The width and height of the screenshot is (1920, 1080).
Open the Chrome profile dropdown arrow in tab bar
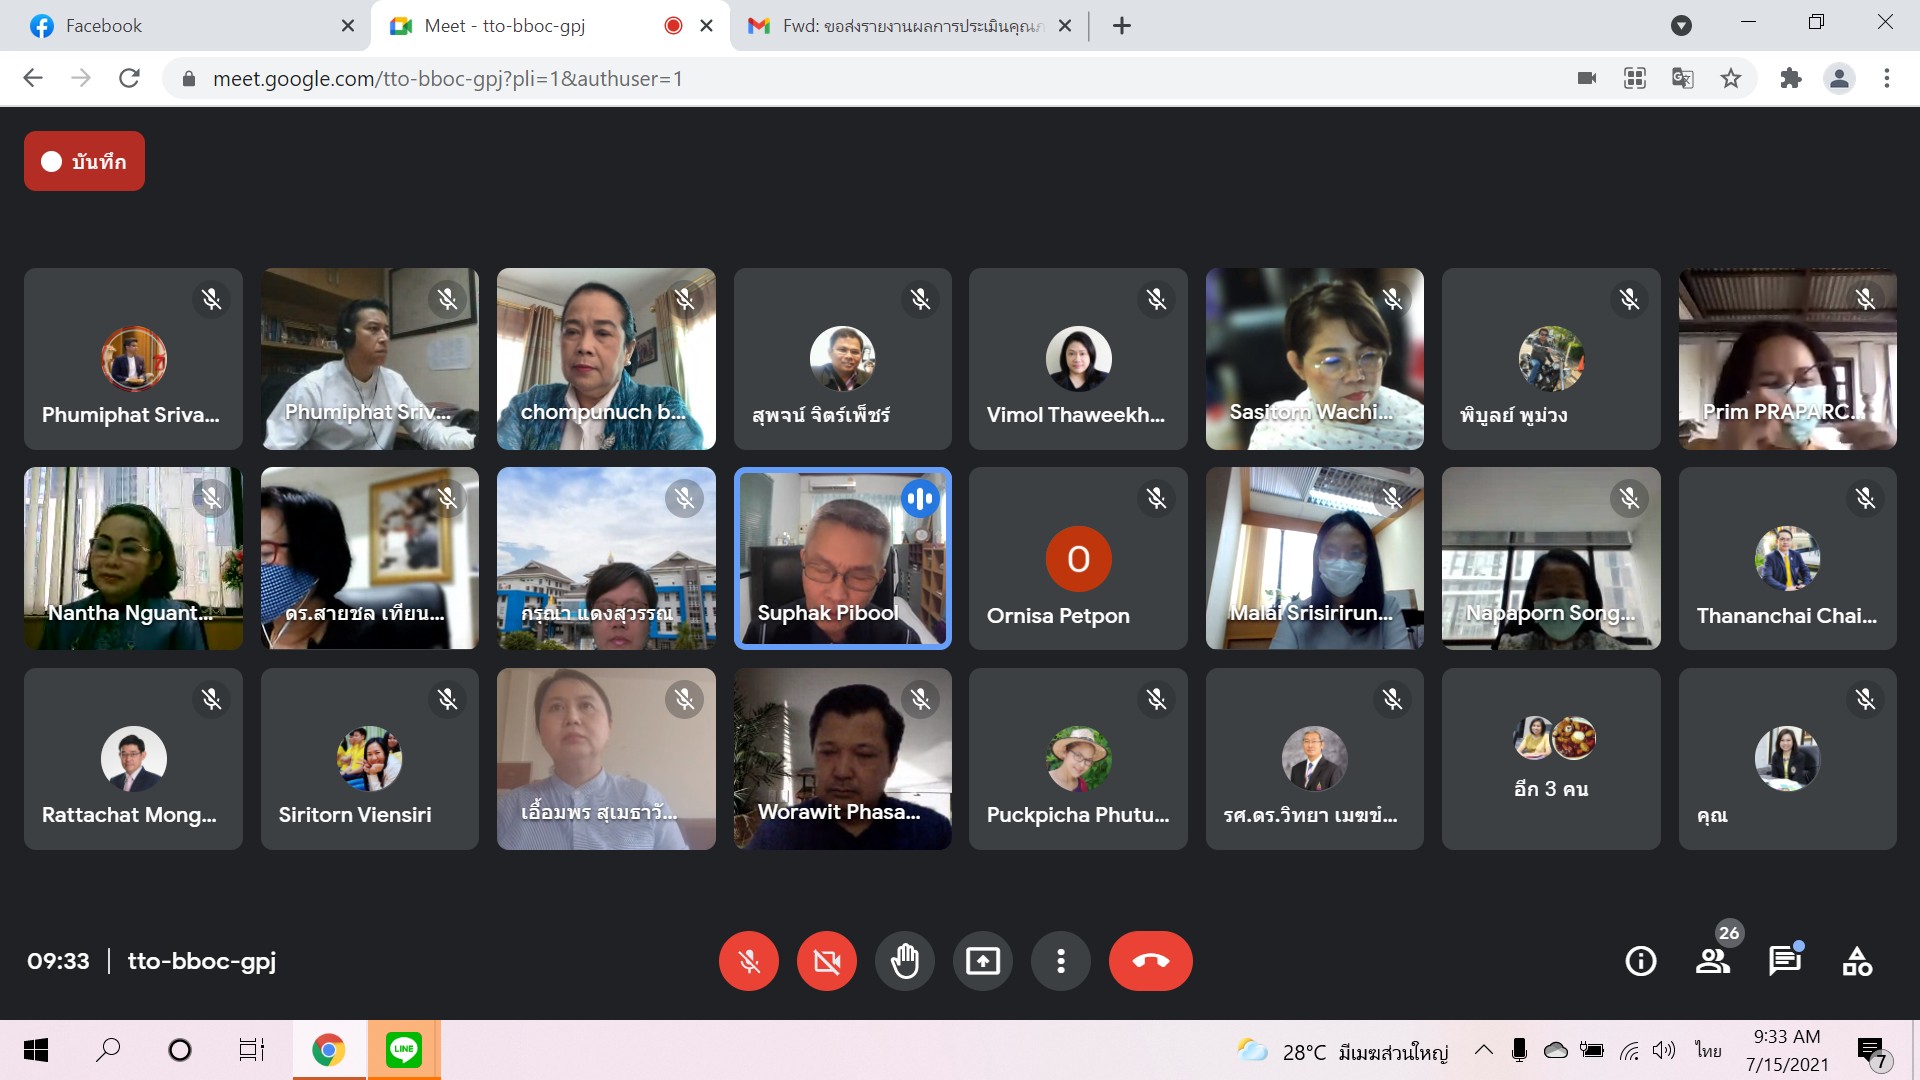1681,26
